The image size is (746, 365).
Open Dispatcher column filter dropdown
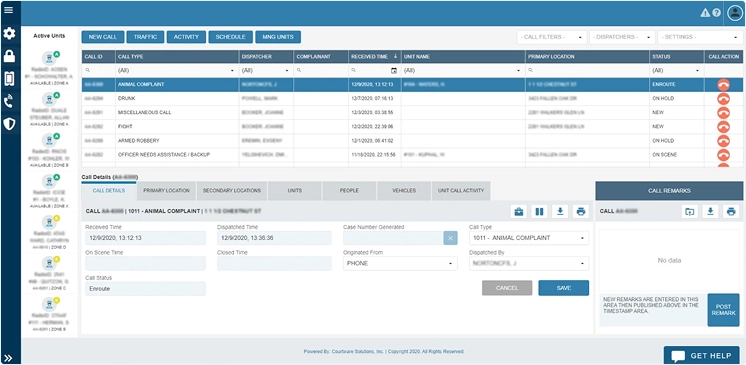pyautogui.click(x=266, y=70)
